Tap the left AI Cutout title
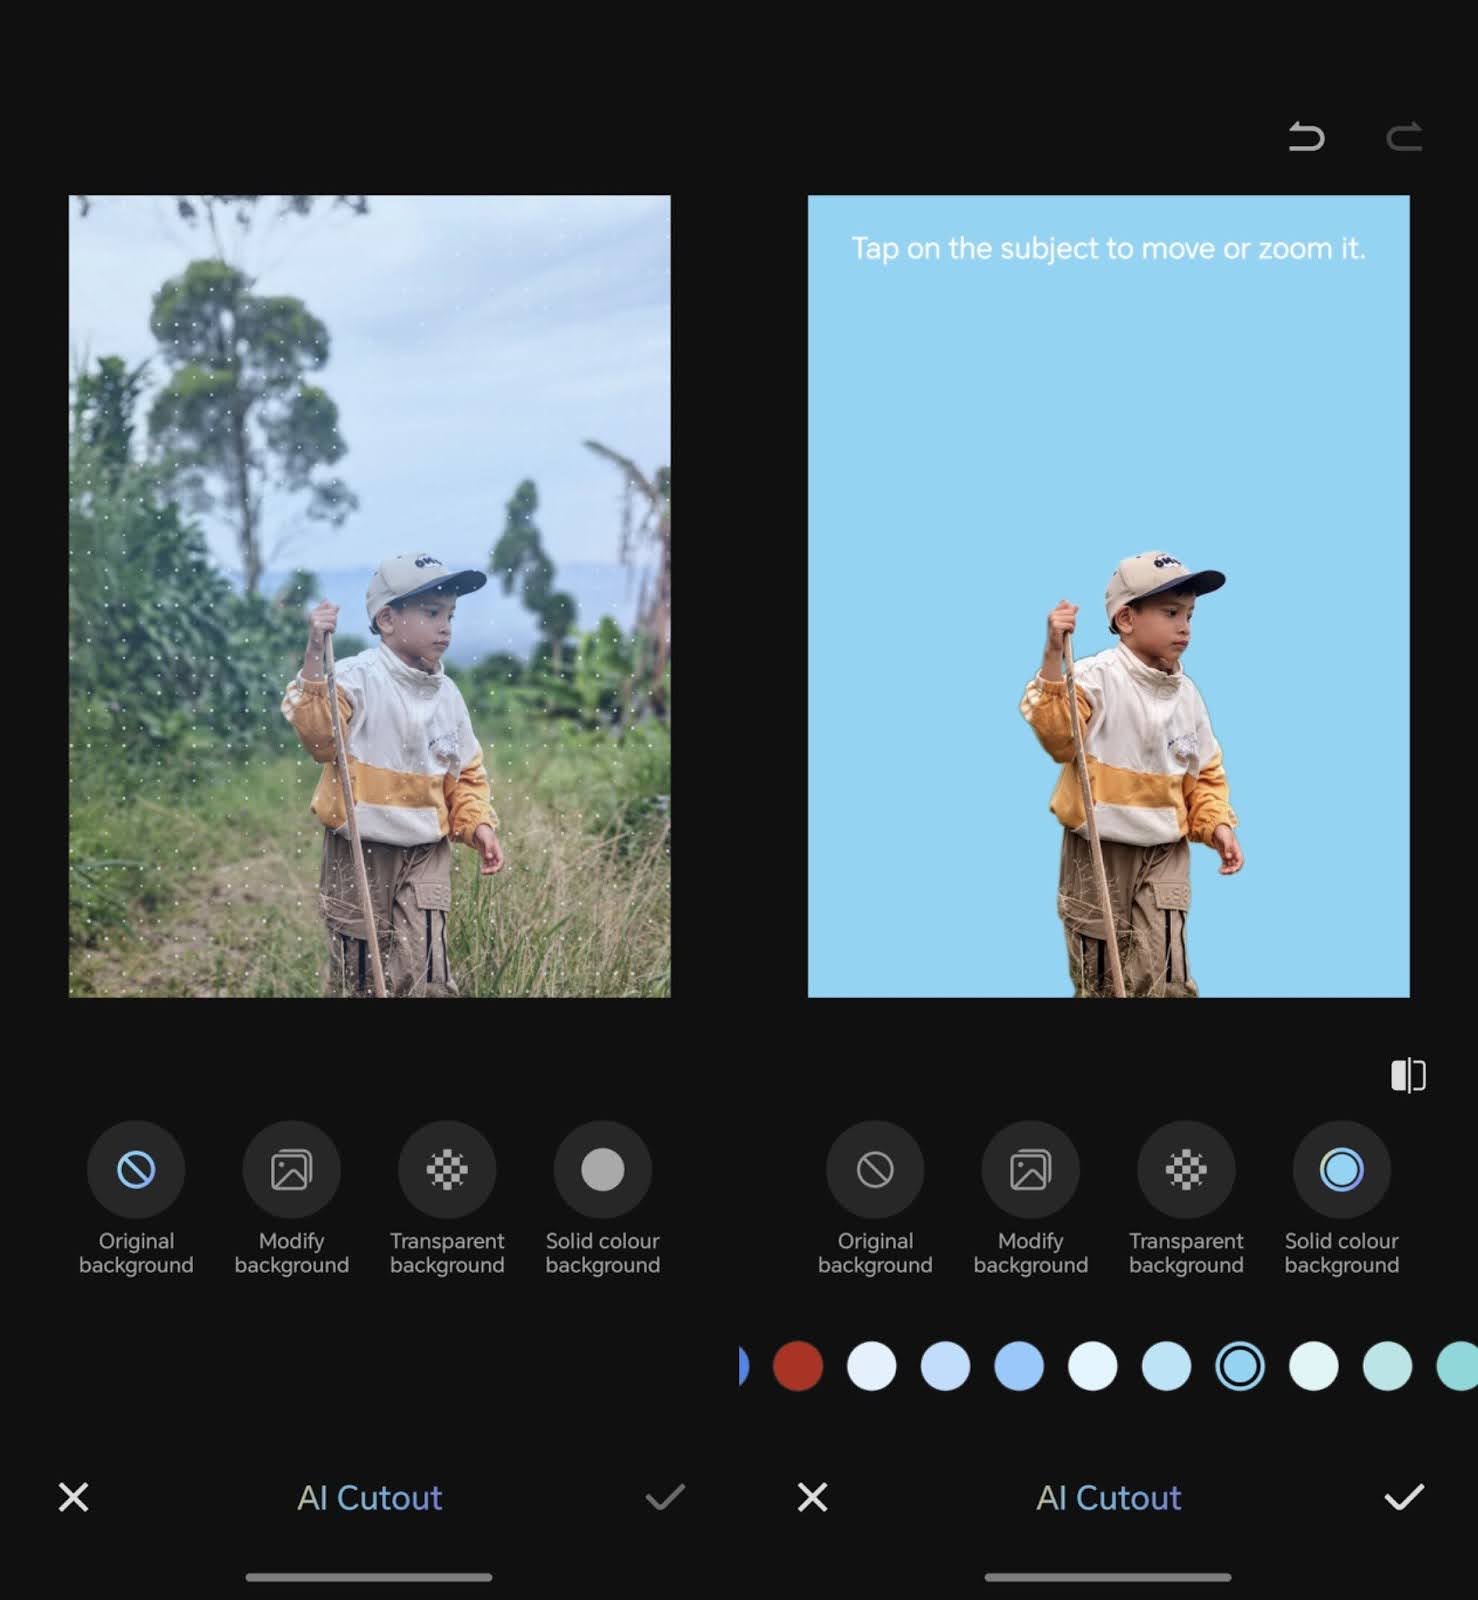The width and height of the screenshot is (1478, 1600). click(369, 1497)
